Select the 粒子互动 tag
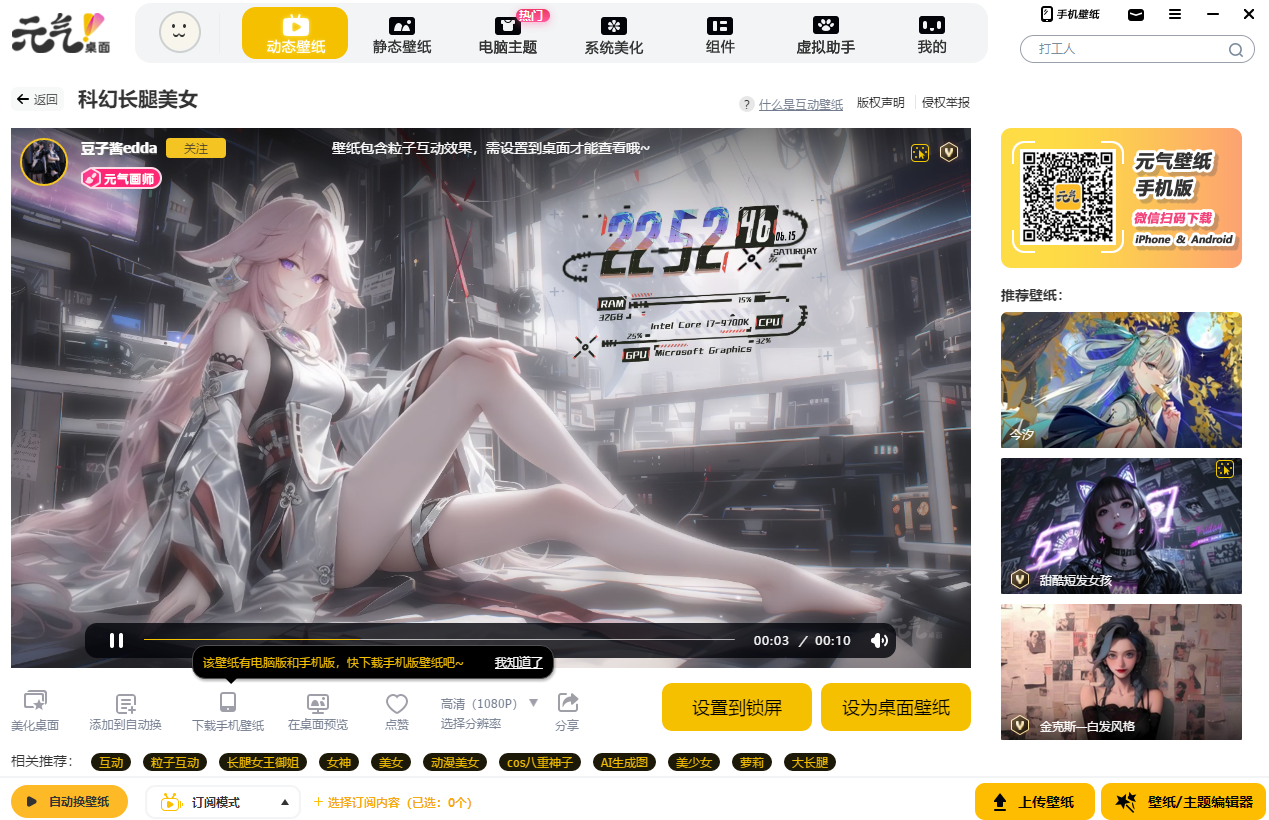Screen dimensions: 1269x820 175,763
